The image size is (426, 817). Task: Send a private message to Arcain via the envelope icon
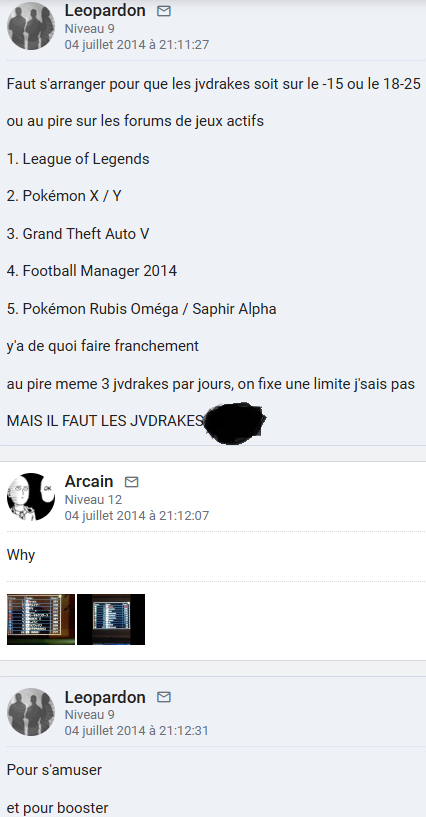(132, 482)
